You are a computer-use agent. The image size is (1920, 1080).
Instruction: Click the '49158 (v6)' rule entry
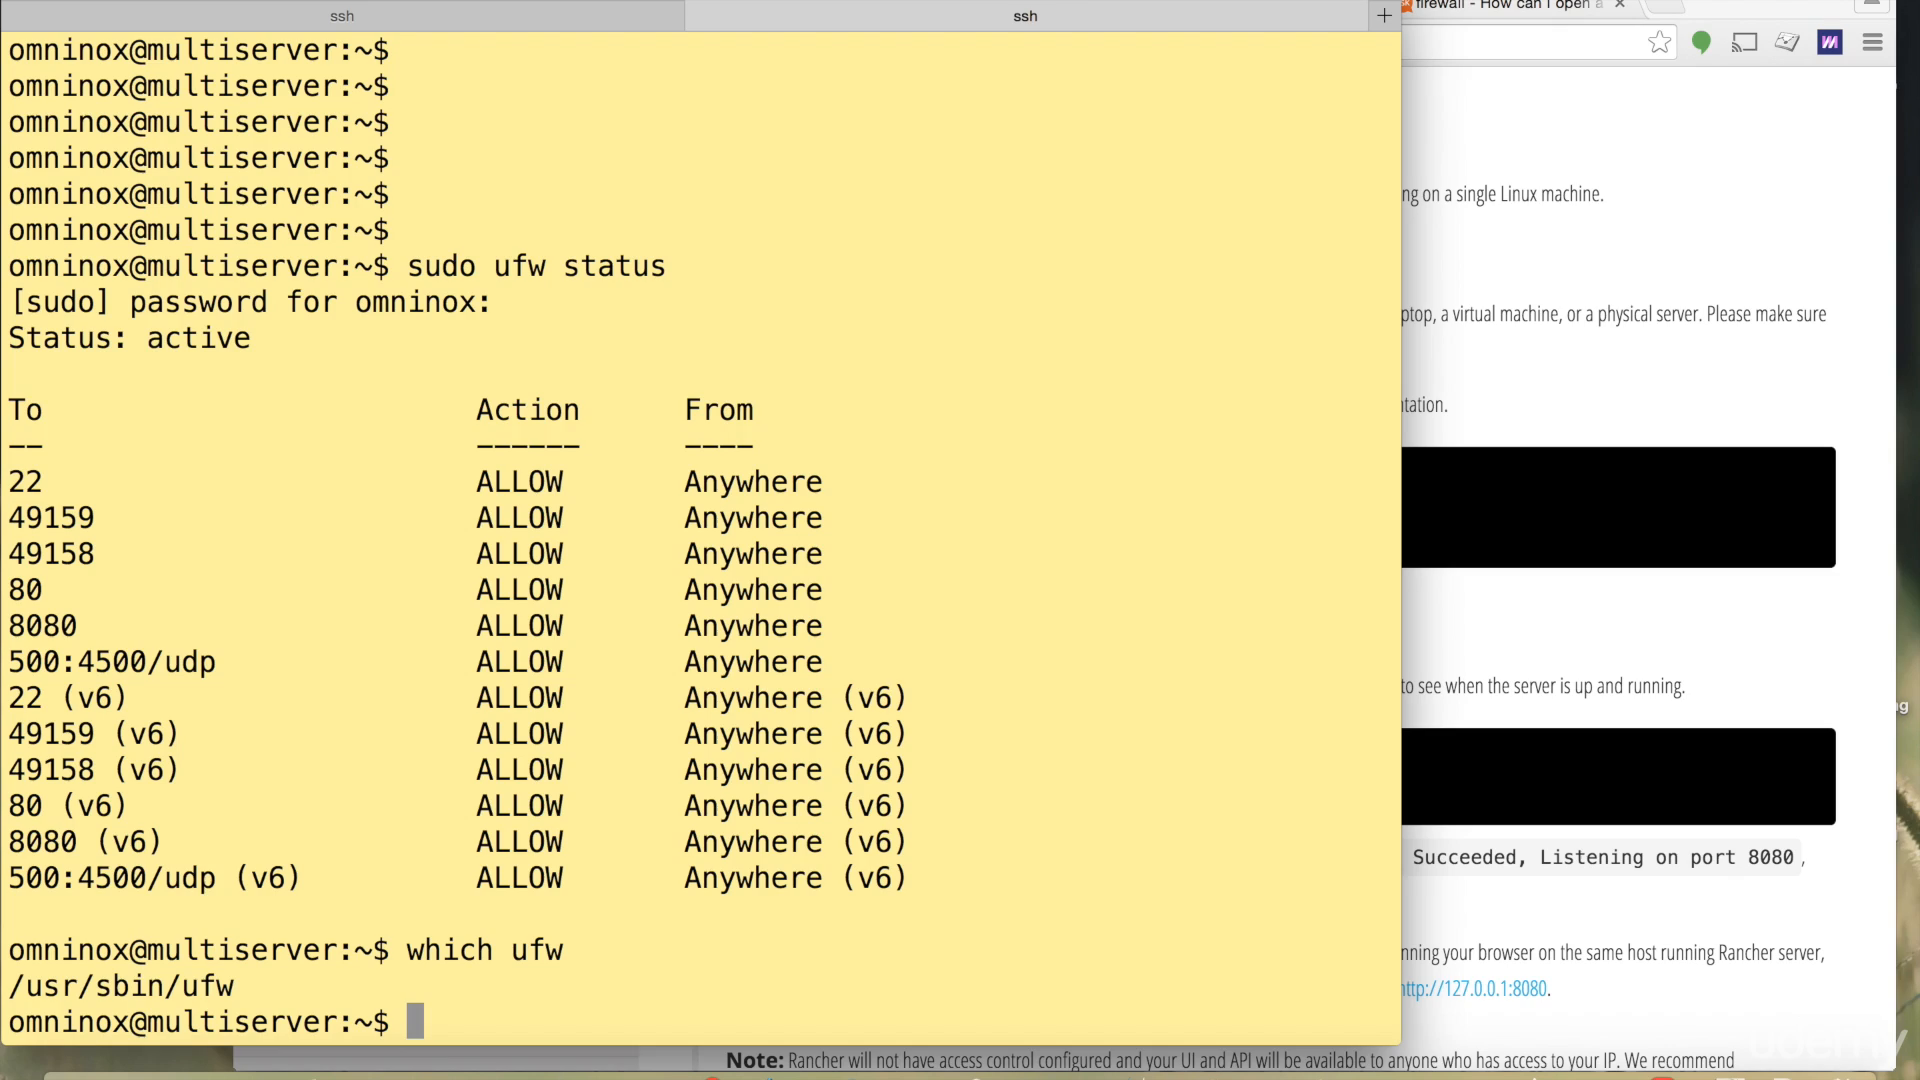pos(94,770)
